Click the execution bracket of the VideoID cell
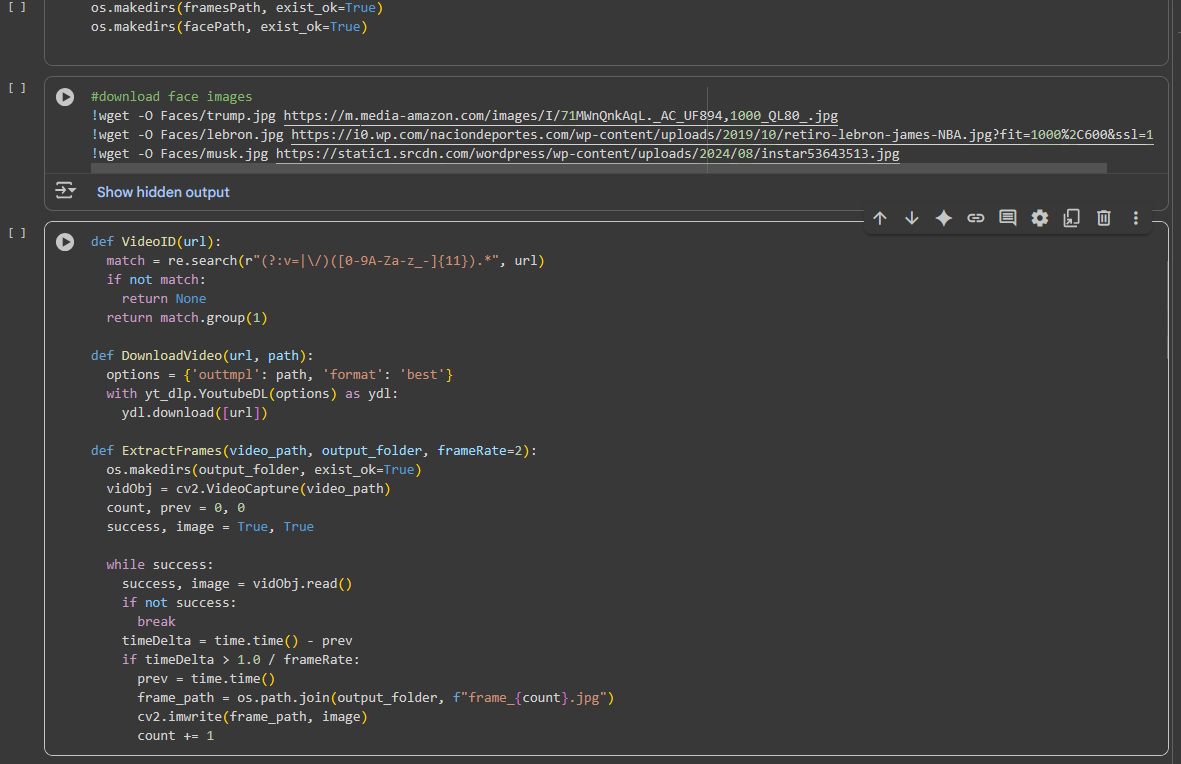Screen dimensions: 1181x764 (17, 233)
